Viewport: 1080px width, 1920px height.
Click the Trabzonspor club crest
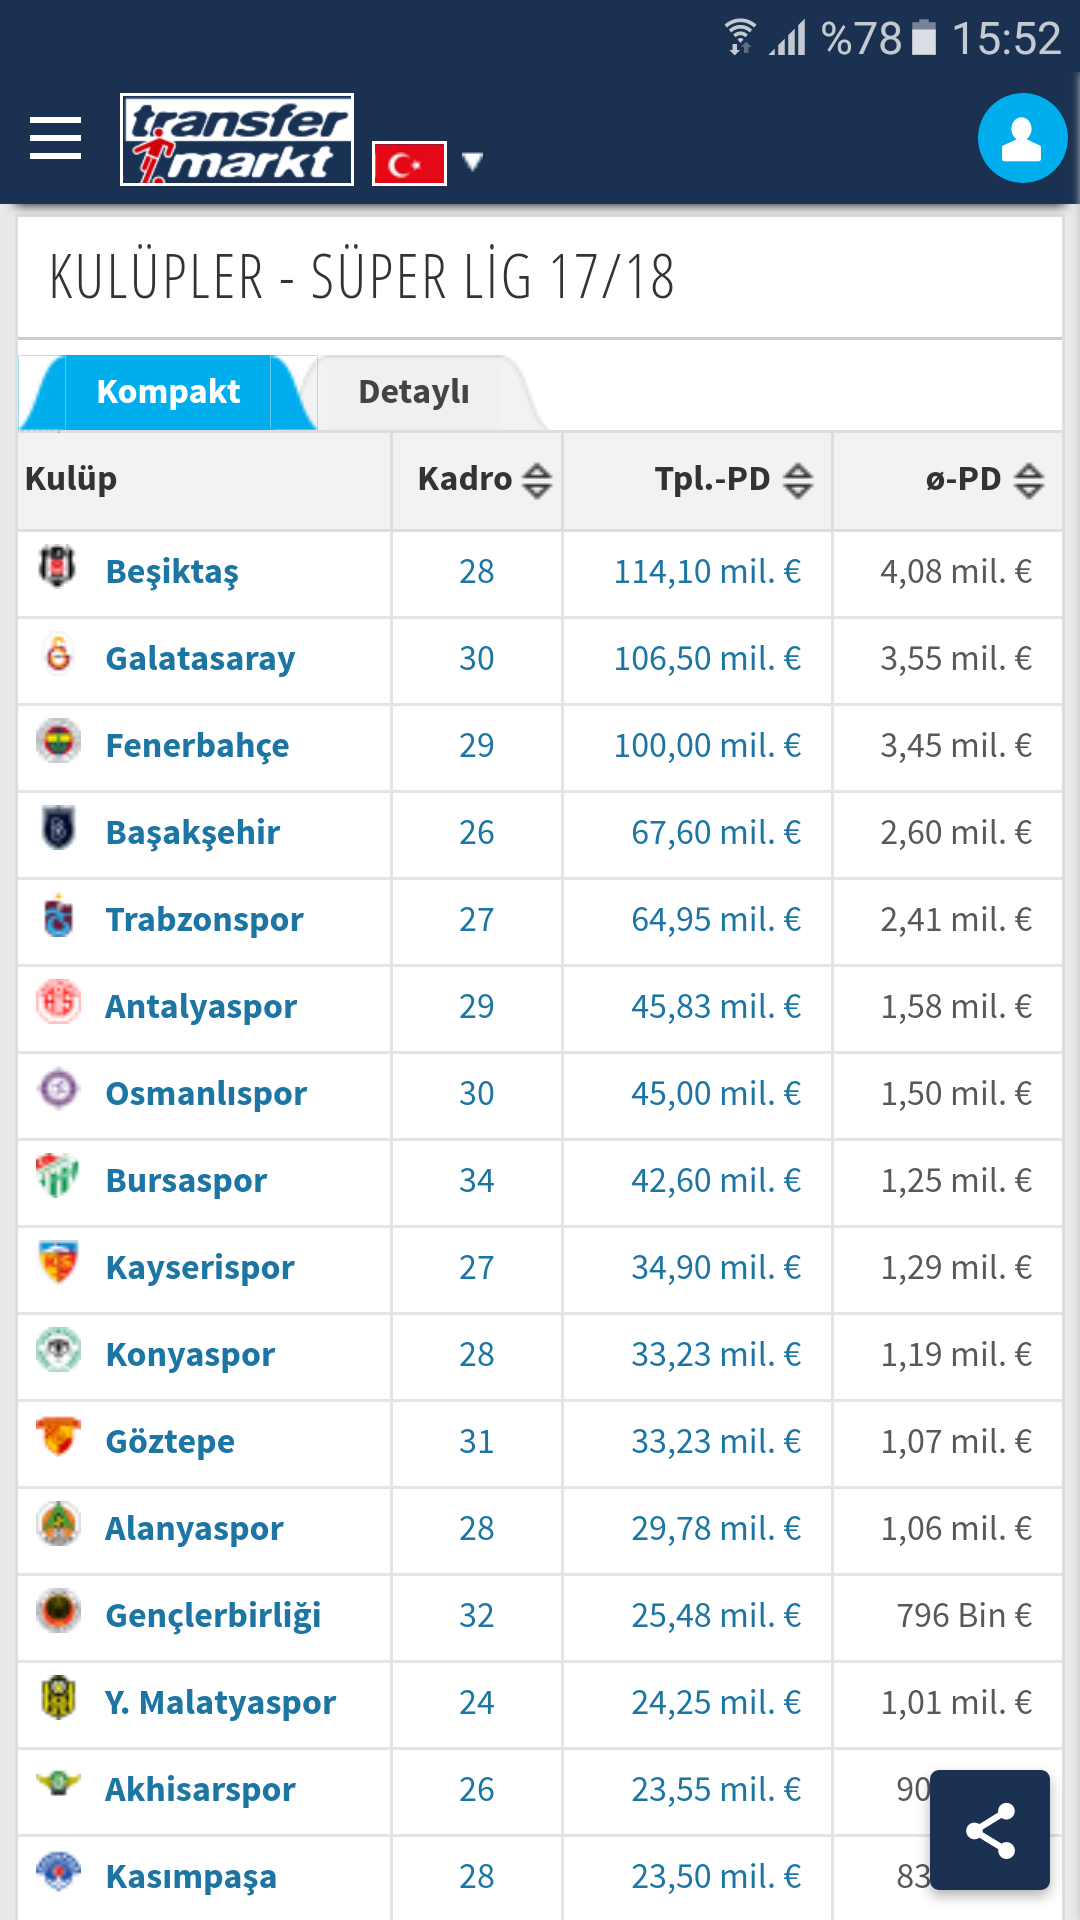tap(58, 916)
